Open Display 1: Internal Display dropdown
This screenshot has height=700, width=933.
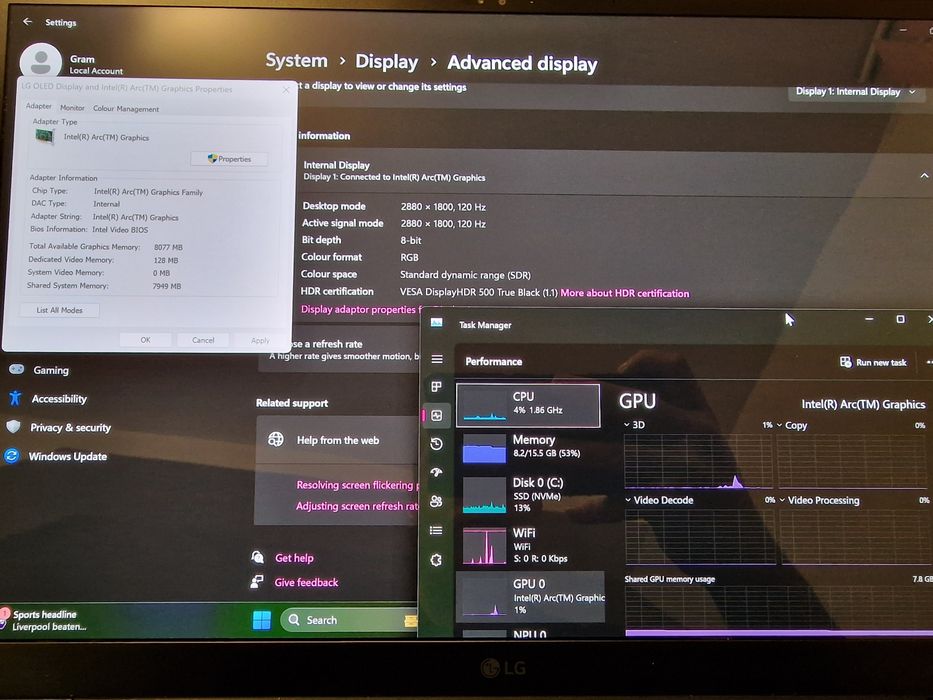(855, 92)
